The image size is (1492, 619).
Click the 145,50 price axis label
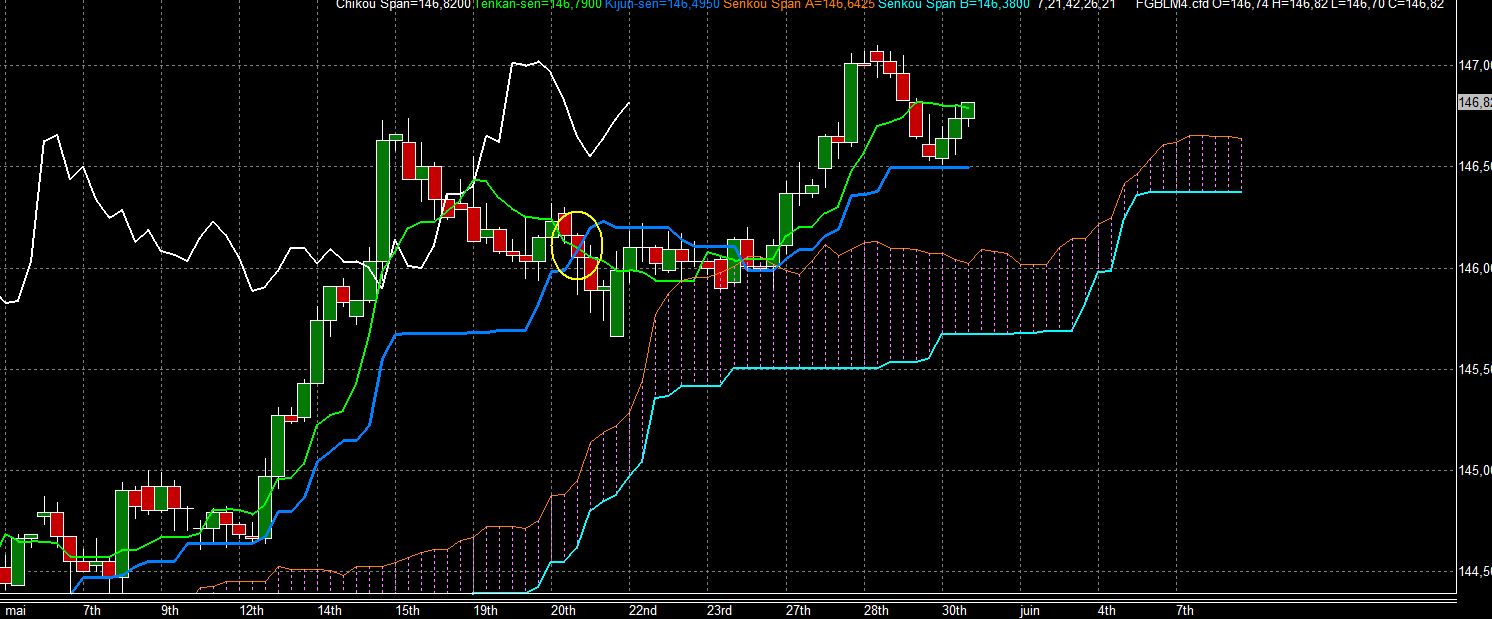(x=1475, y=370)
